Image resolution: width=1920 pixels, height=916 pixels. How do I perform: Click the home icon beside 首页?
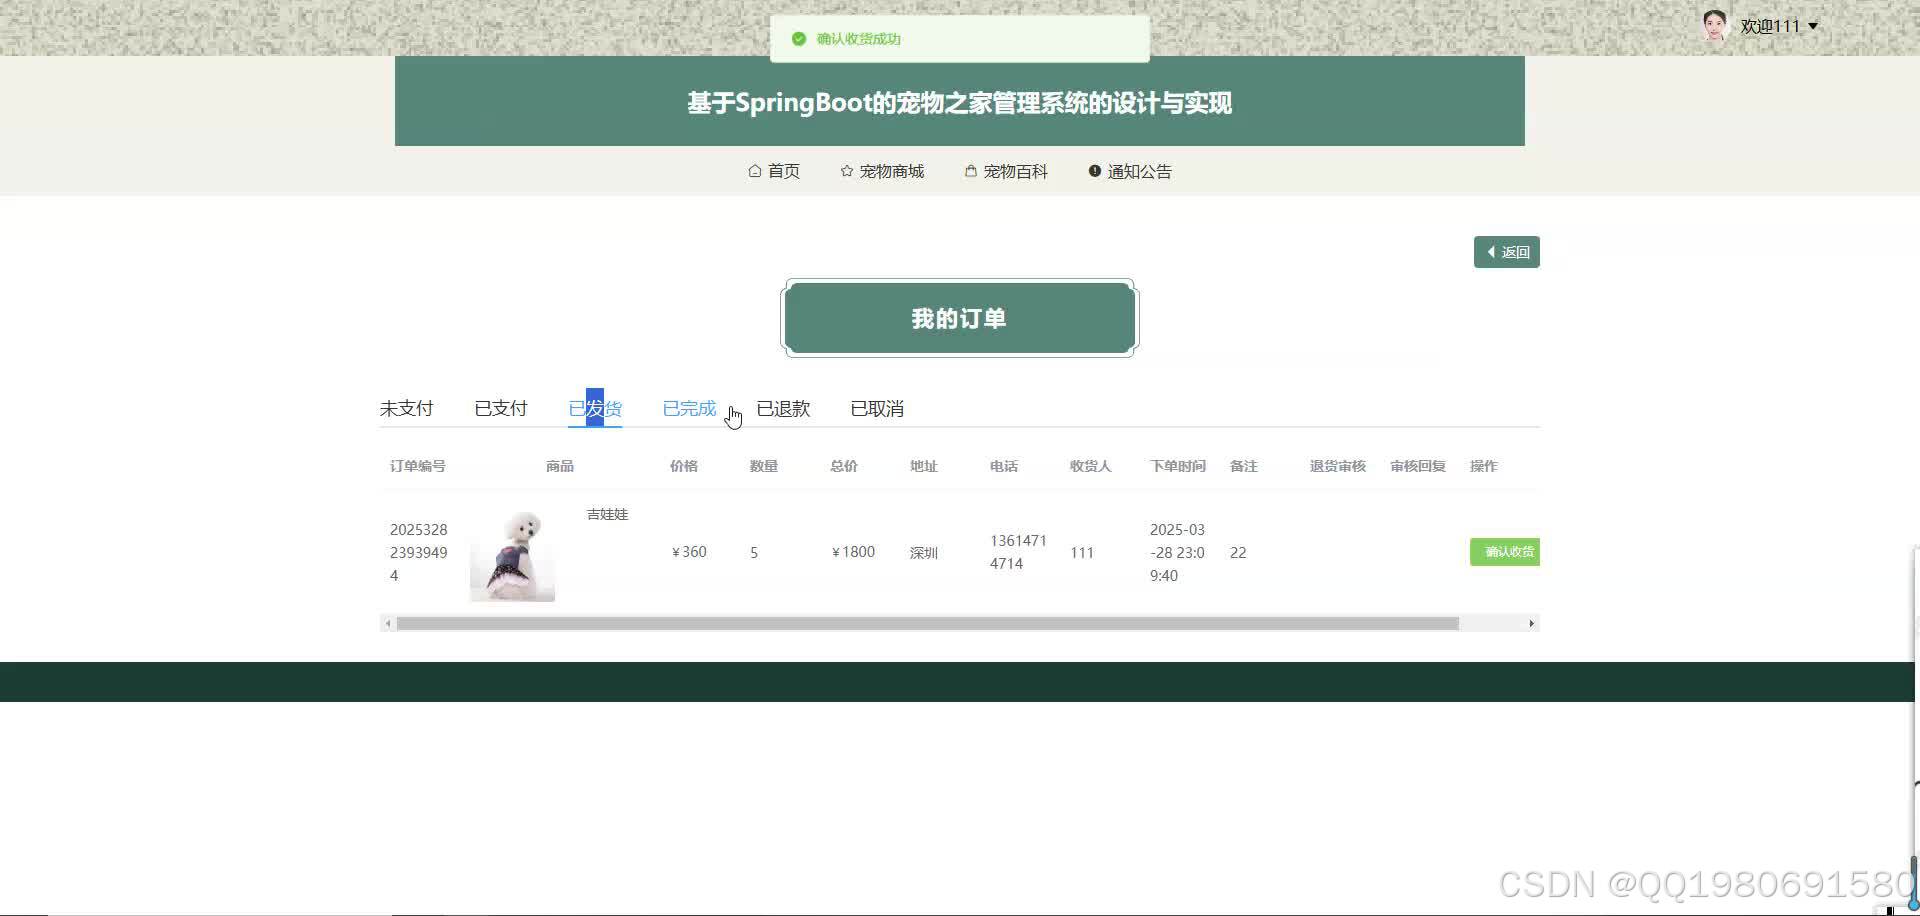pyautogui.click(x=755, y=171)
